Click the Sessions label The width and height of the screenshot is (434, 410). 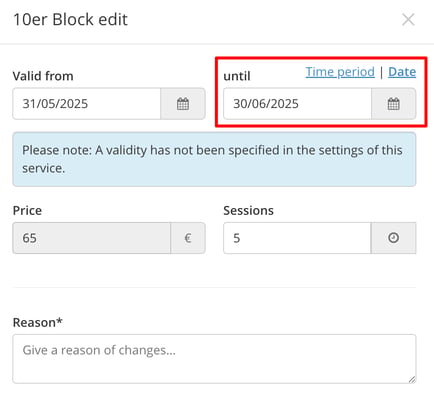[x=248, y=211]
